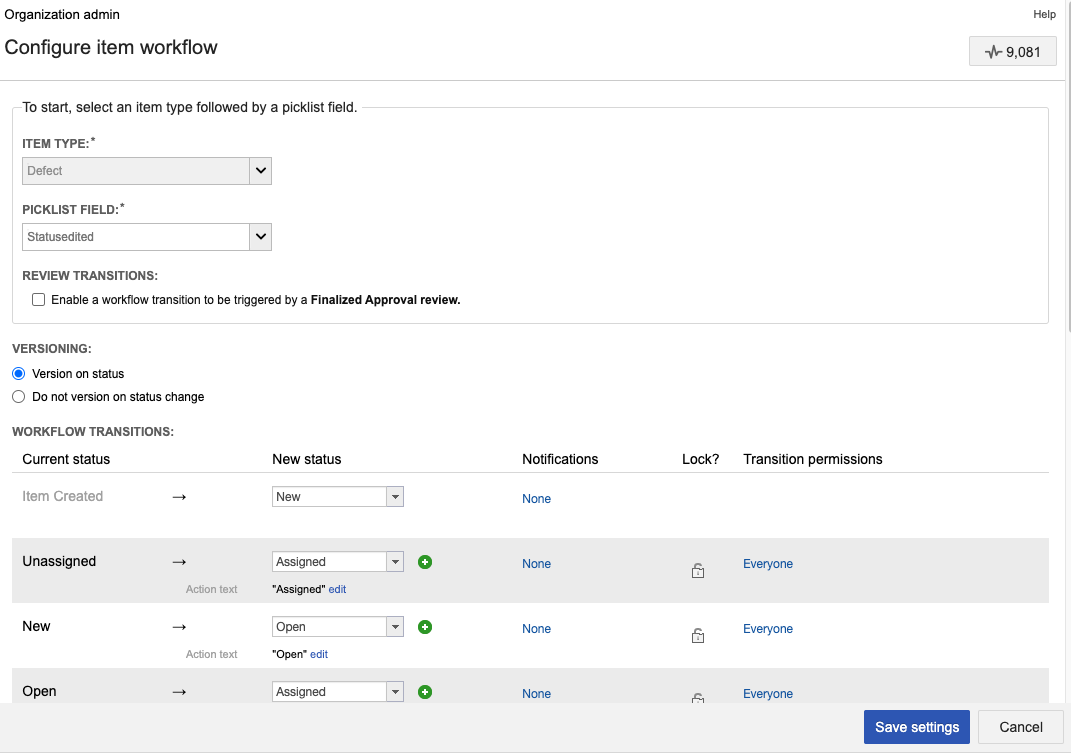Click the Item Type dropdown arrow icon
Viewport: 1071px width, 753px height.
pyautogui.click(x=260, y=170)
